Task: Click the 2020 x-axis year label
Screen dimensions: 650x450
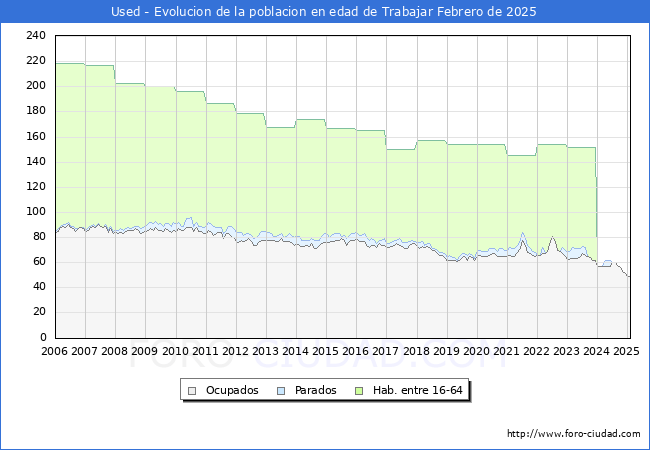Action: [476, 351]
